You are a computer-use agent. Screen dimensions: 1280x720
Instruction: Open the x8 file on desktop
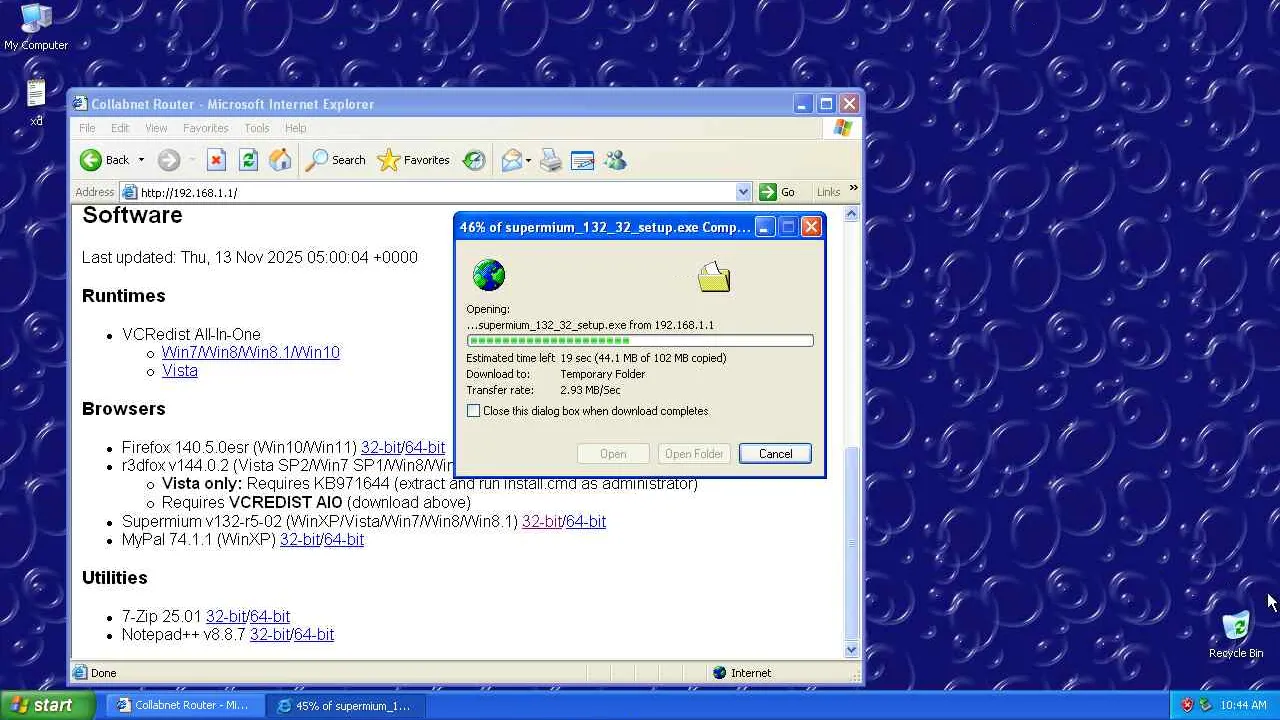tap(36, 103)
